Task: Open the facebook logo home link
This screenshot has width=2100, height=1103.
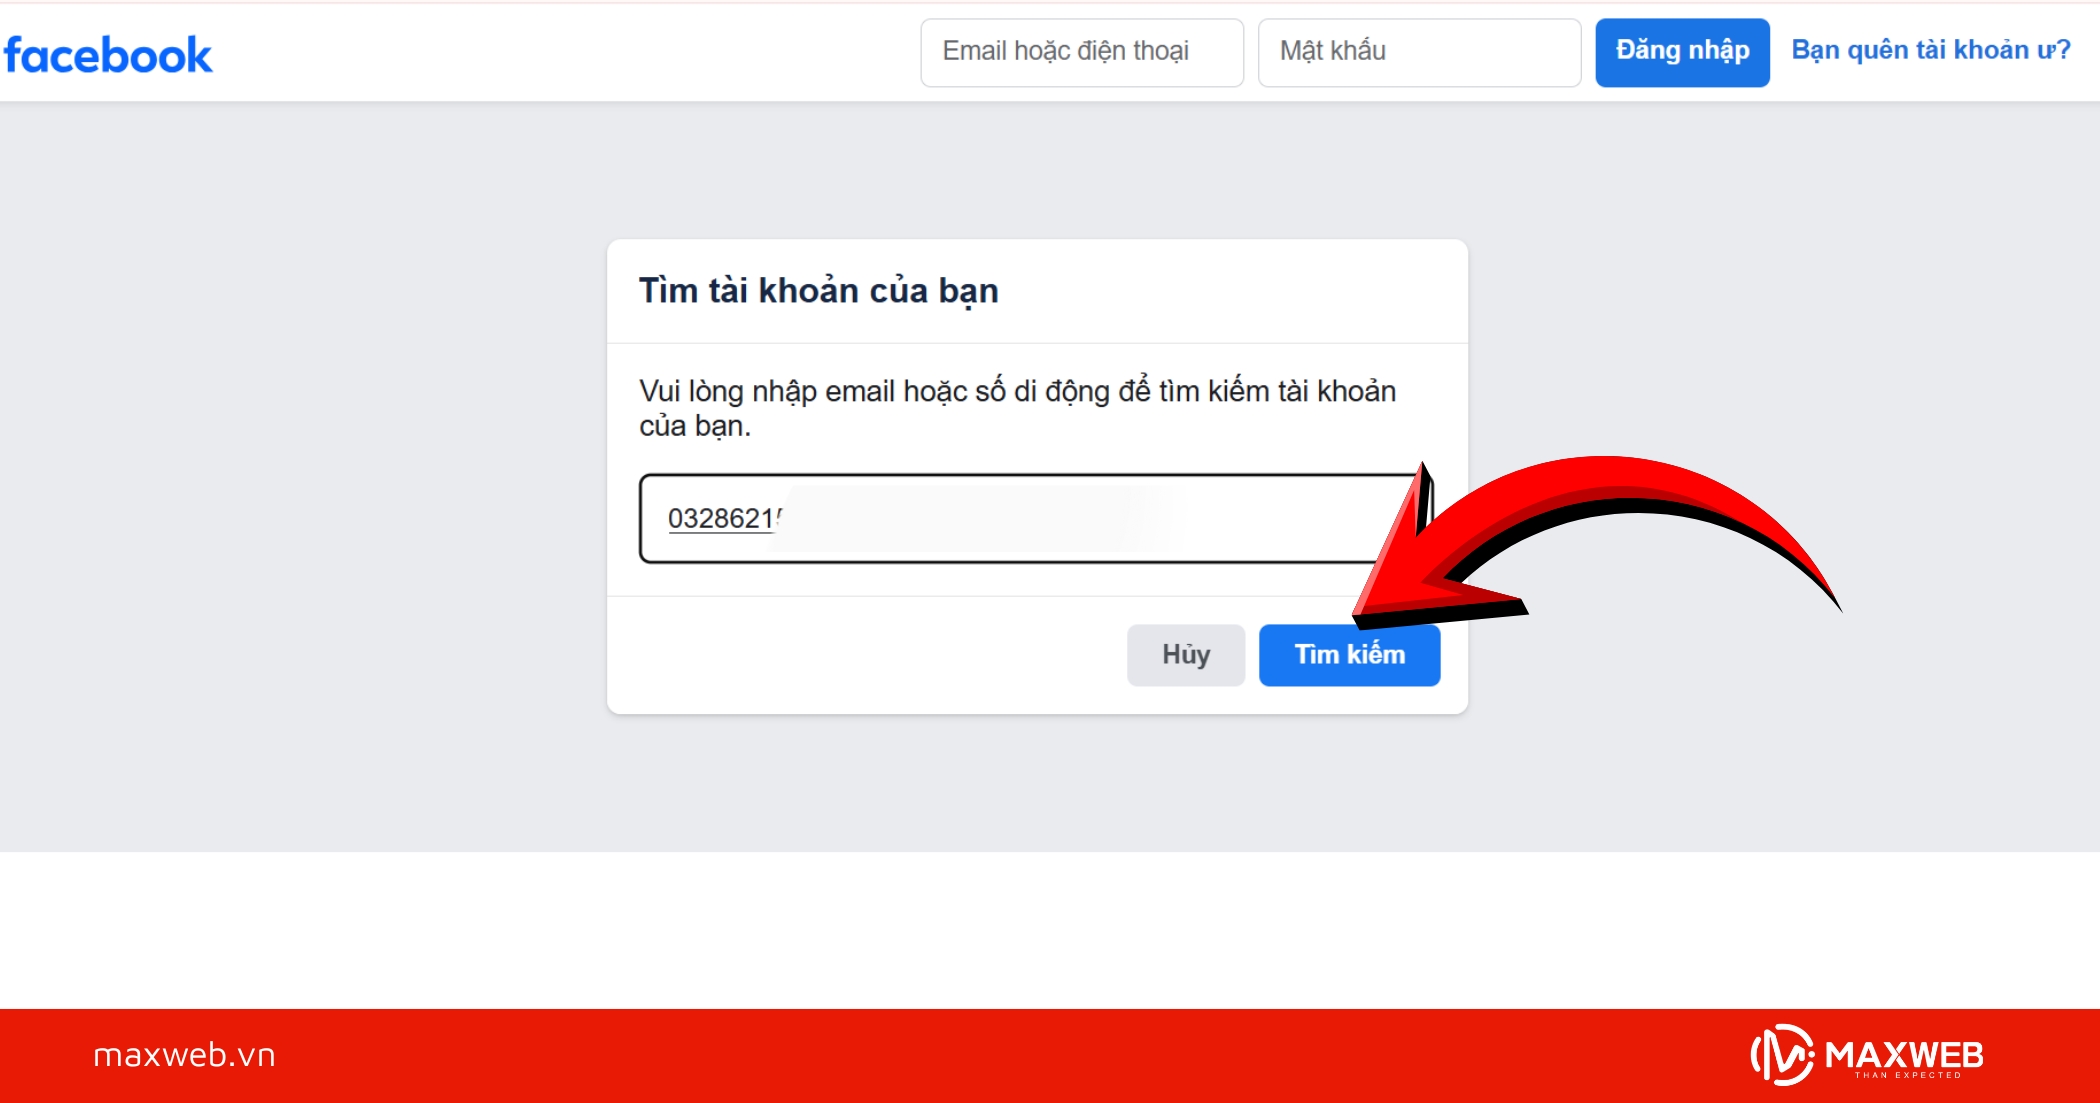Action: [108, 55]
